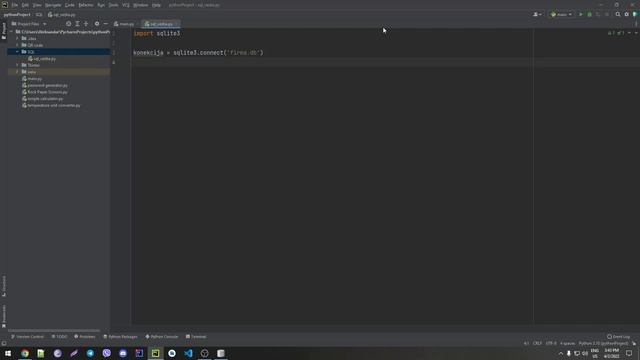
Task: Open the Navigate menu
Action: pyautogui.click(x=53, y=5)
